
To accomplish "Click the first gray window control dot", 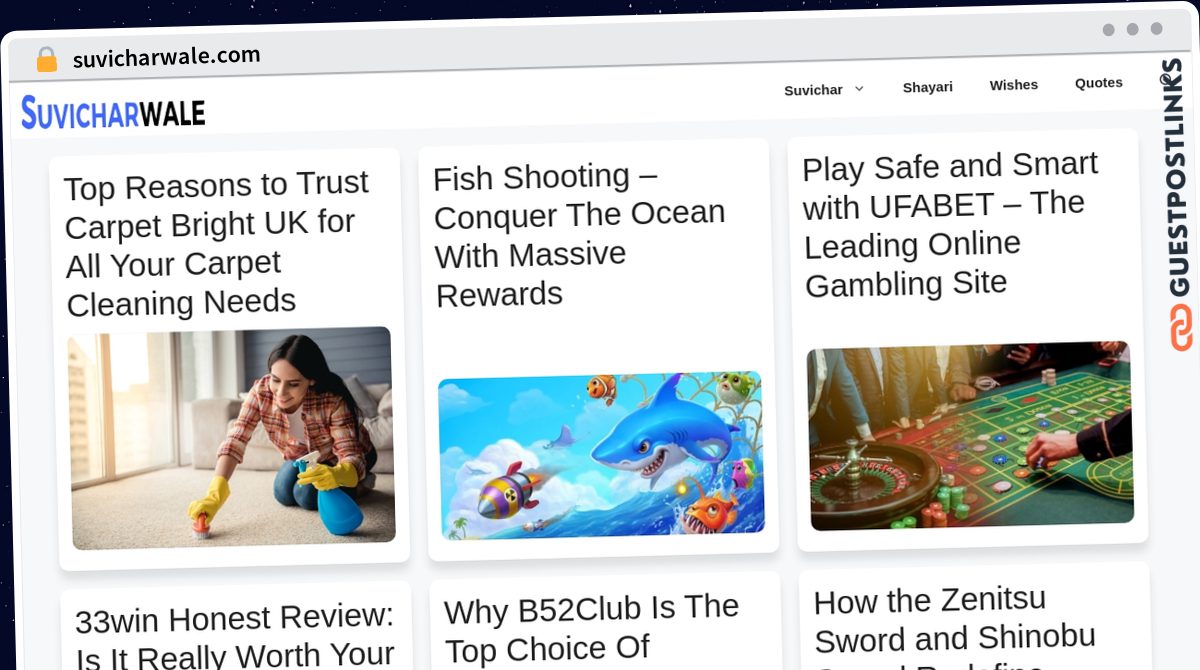I will coord(1108,30).
